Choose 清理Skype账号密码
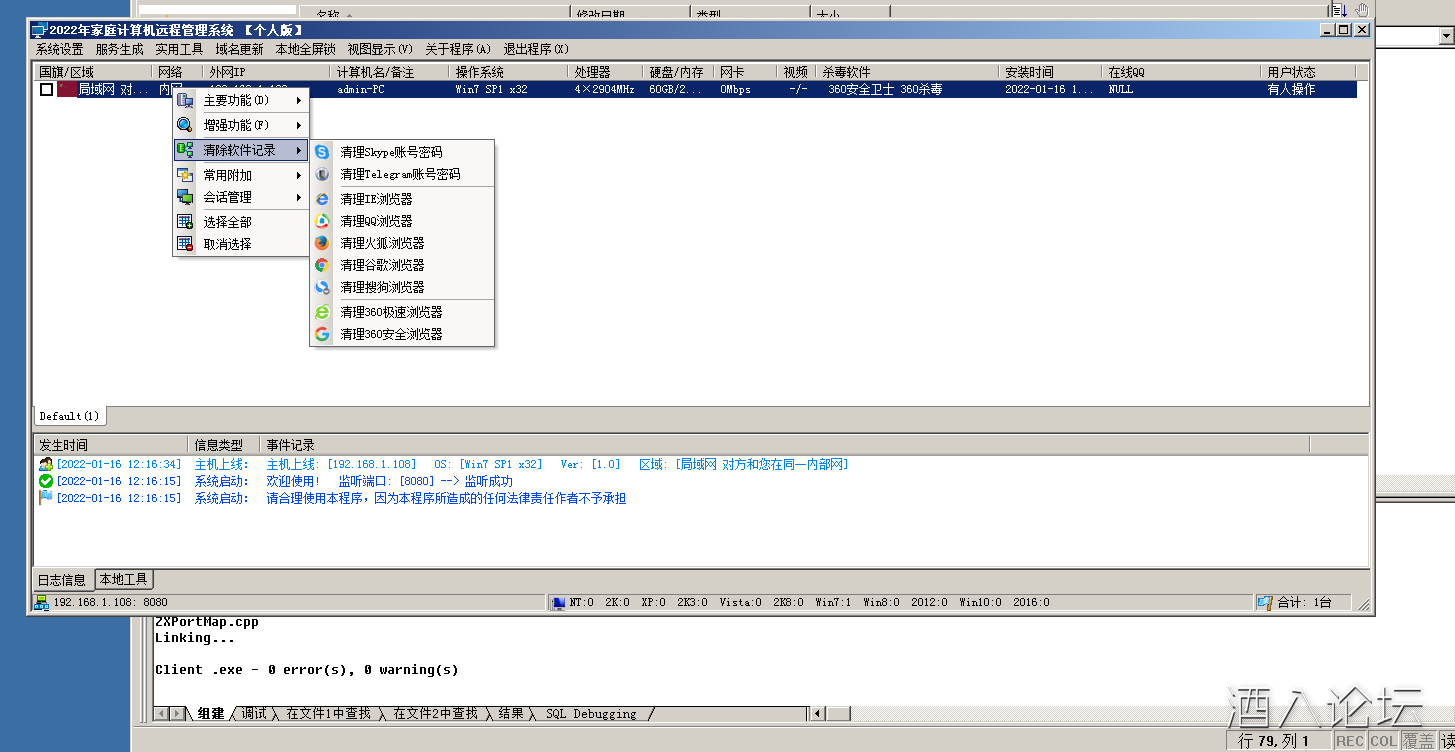 (402, 152)
